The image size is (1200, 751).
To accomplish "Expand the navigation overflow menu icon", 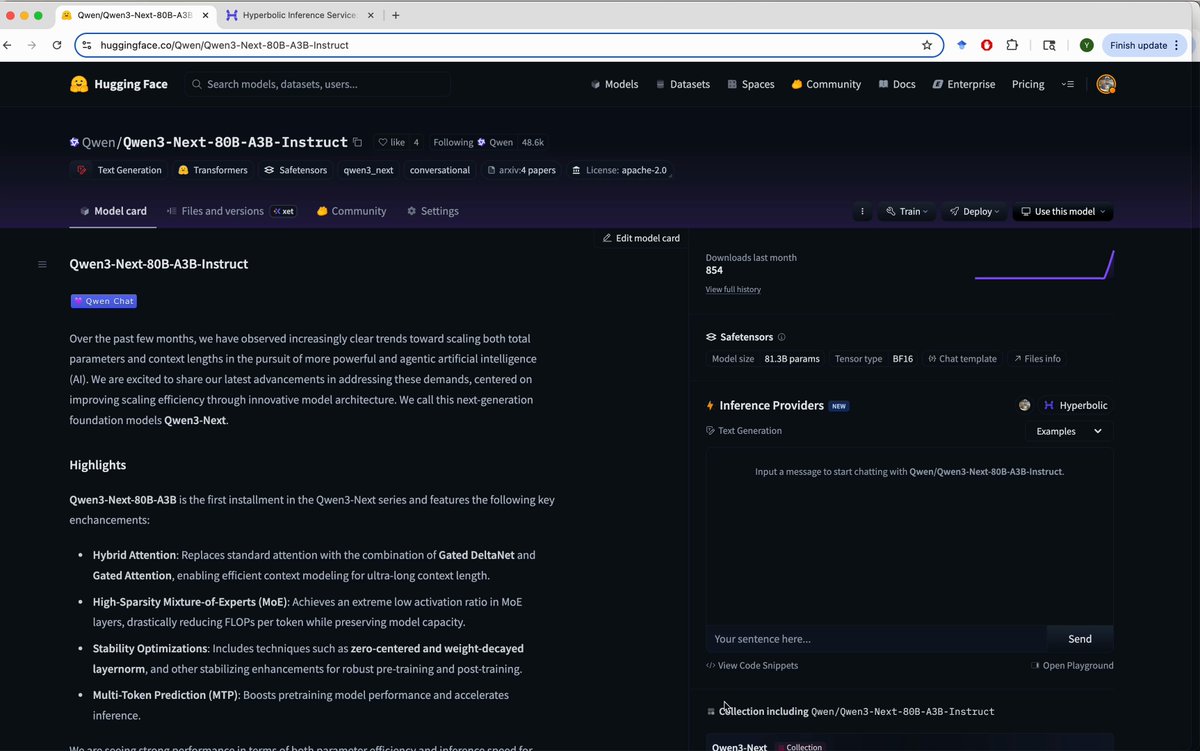I will (x=1068, y=85).
